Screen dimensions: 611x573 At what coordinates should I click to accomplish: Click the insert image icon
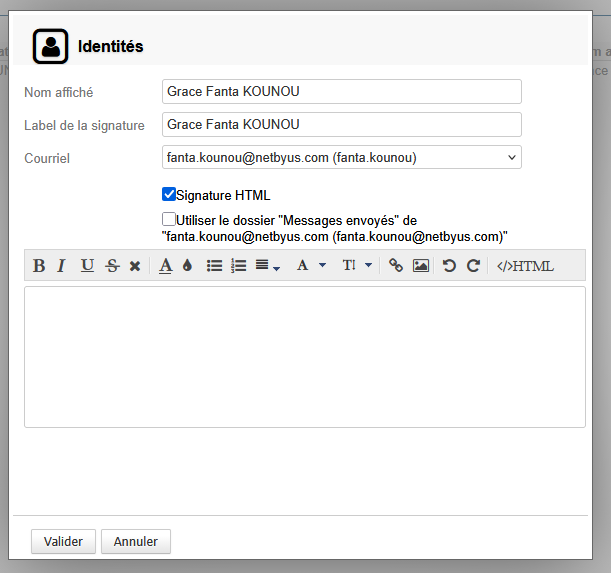[x=421, y=266]
